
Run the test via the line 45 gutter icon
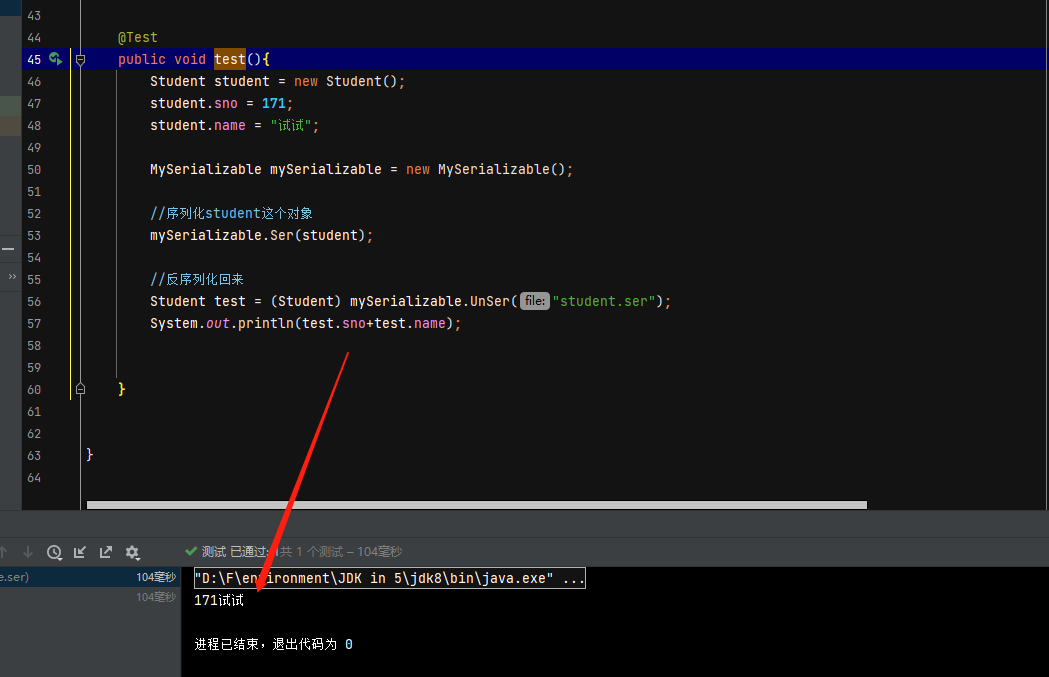pyautogui.click(x=56, y=60)
